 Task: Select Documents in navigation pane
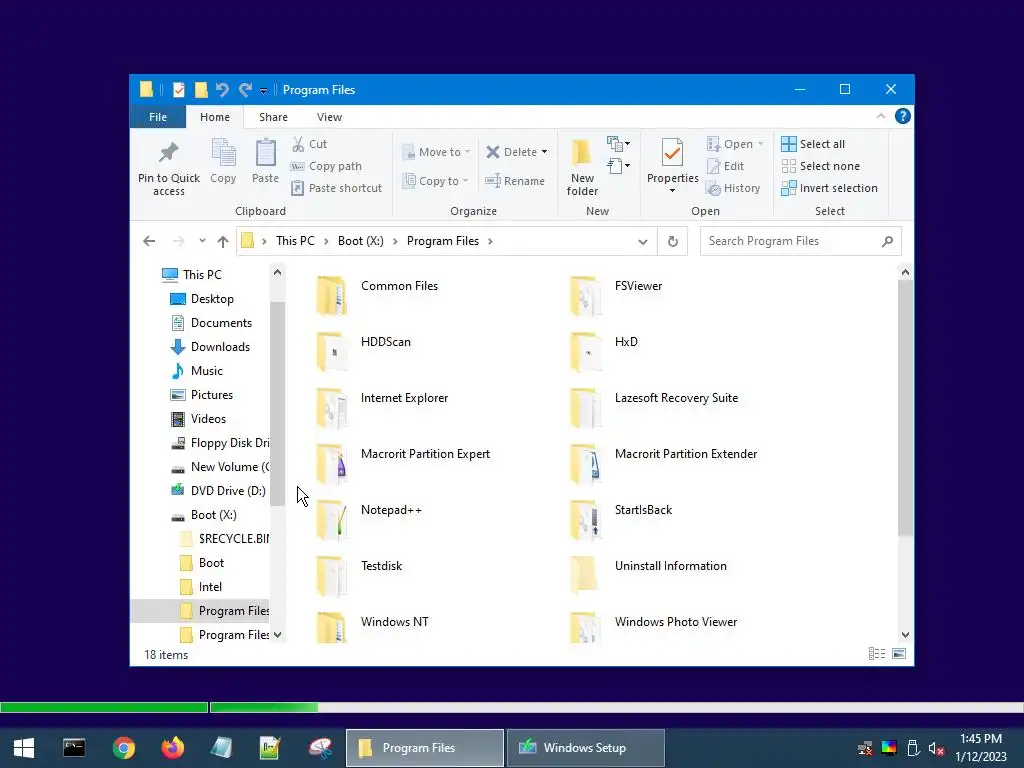click(x=220, y=323)
